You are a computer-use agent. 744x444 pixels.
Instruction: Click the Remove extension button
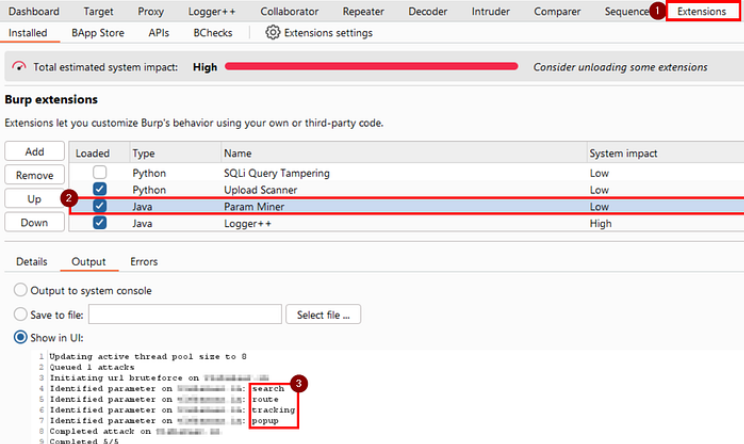coord(35,175)
